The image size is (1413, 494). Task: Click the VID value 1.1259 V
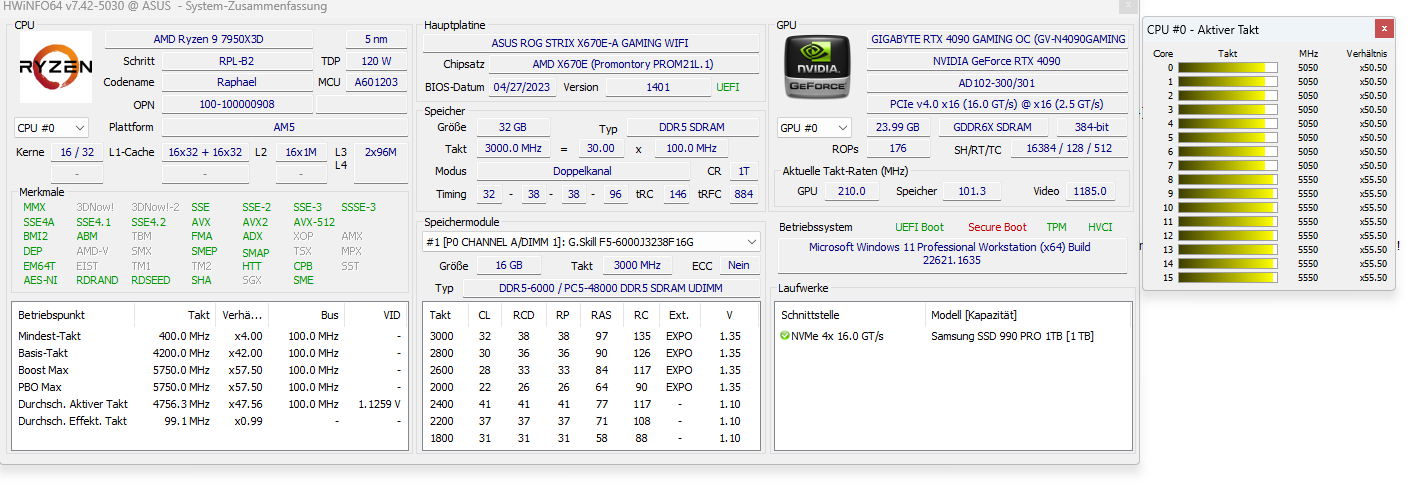point(379,404)
